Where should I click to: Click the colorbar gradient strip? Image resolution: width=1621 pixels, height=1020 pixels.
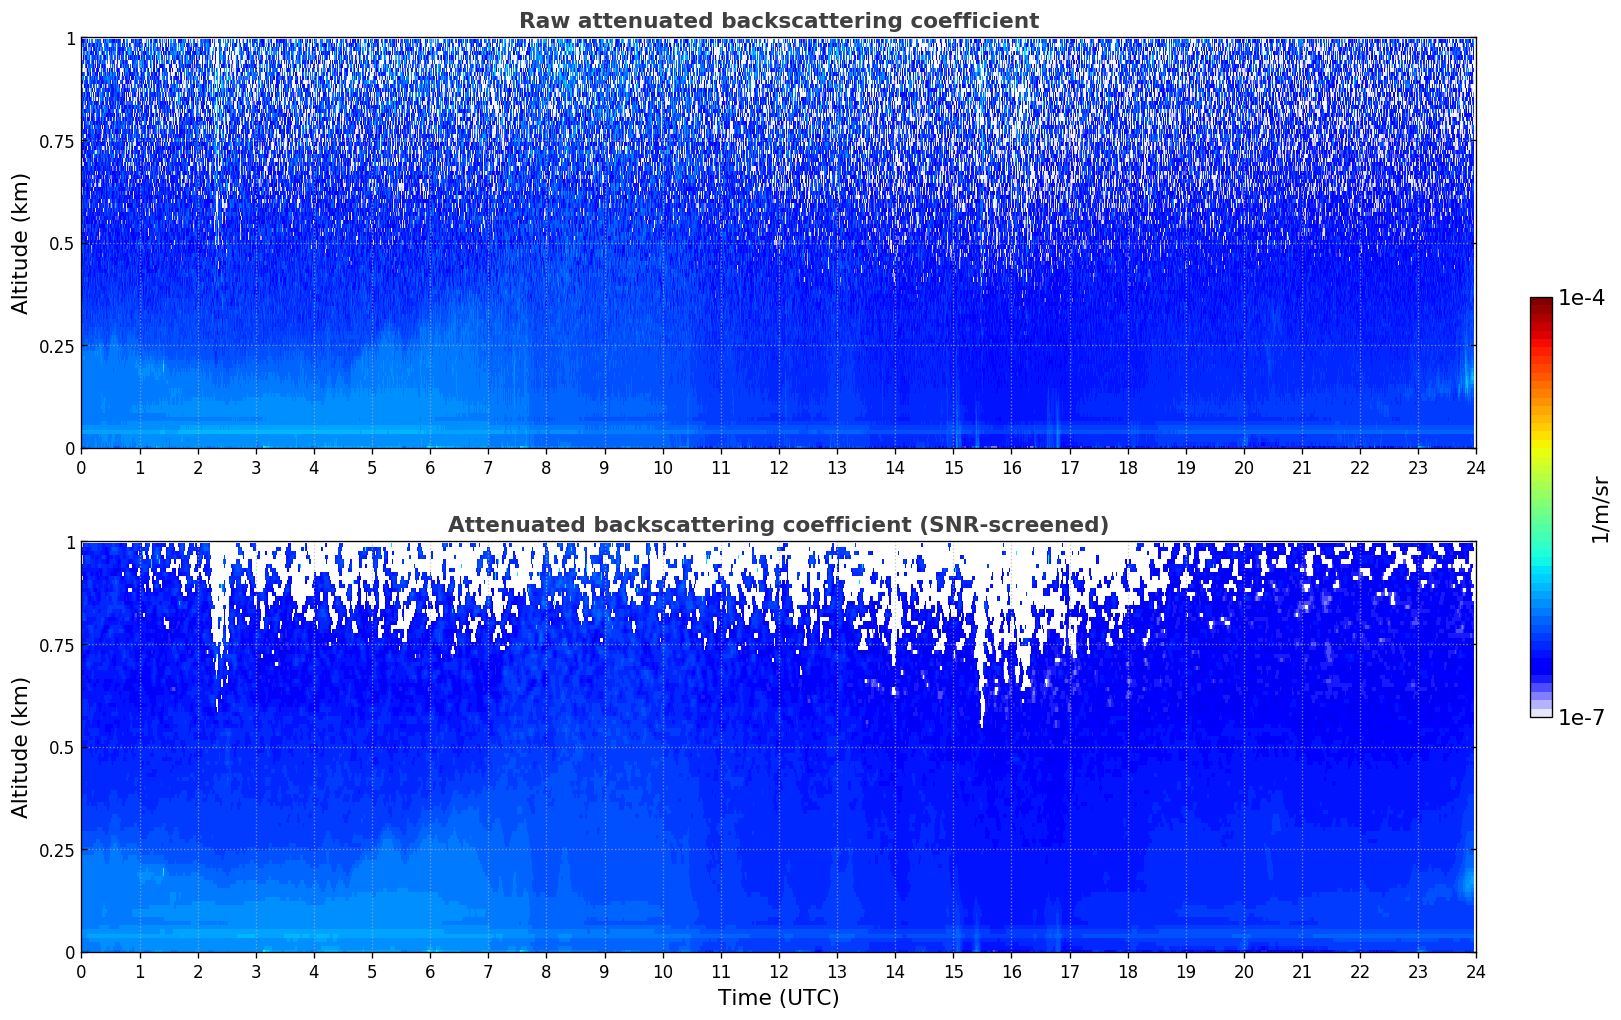(x=1541, y=507)
